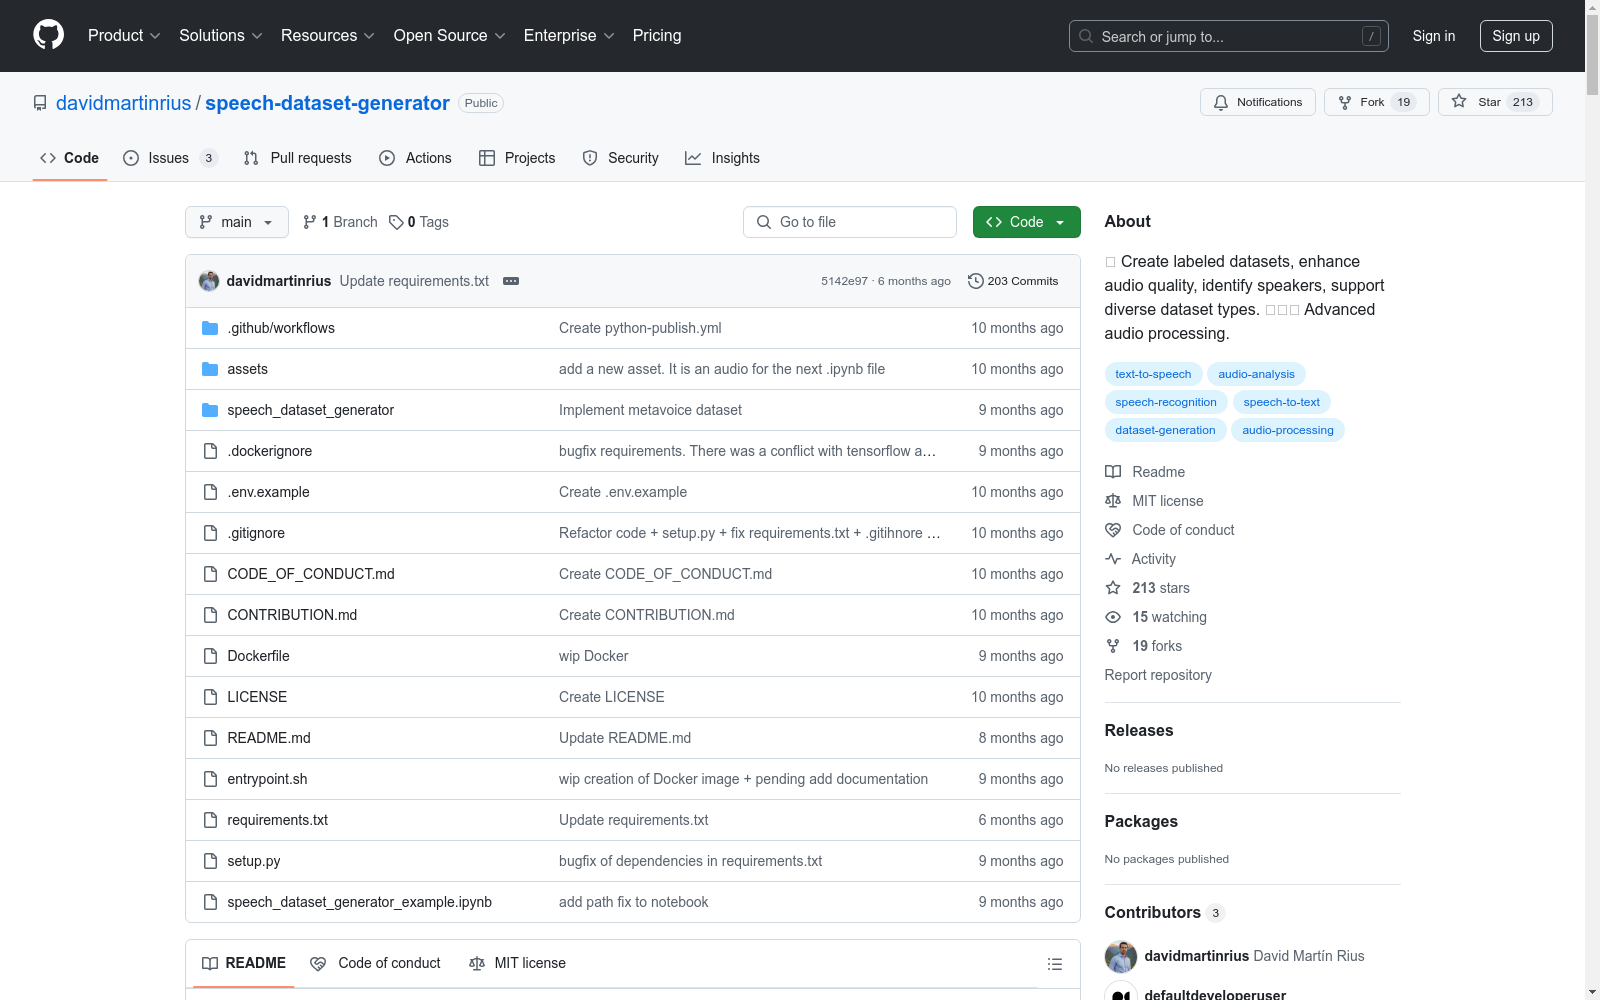Click the Notifications bell button
1600x1000 pixels.
point(1258,102)
